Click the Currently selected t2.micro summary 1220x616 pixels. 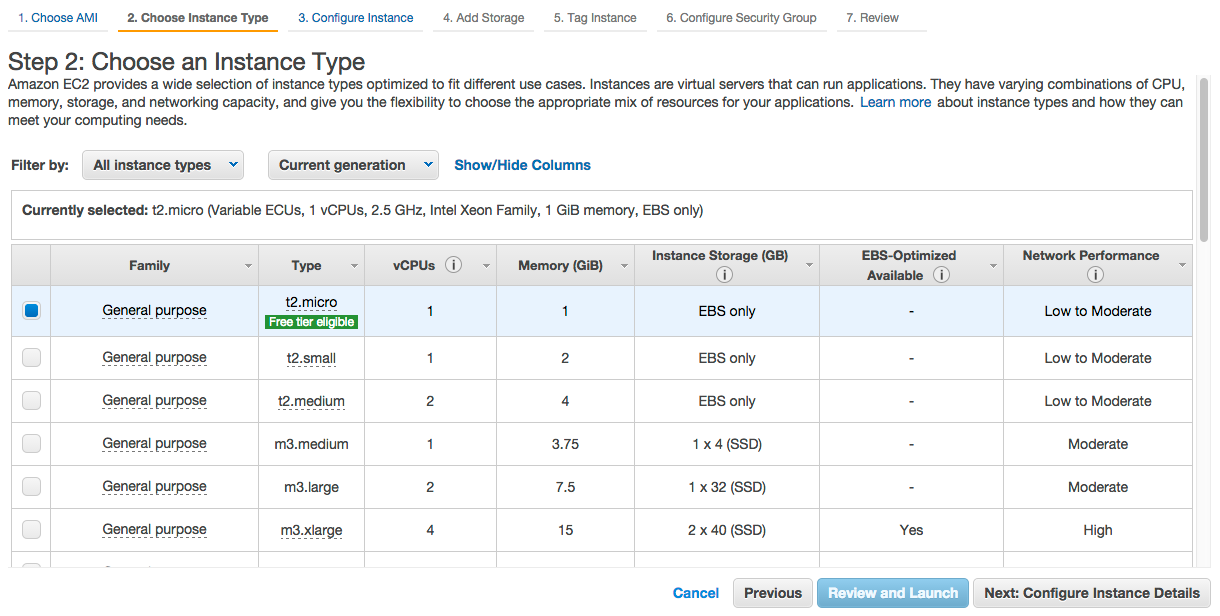(x=363, y=210)
